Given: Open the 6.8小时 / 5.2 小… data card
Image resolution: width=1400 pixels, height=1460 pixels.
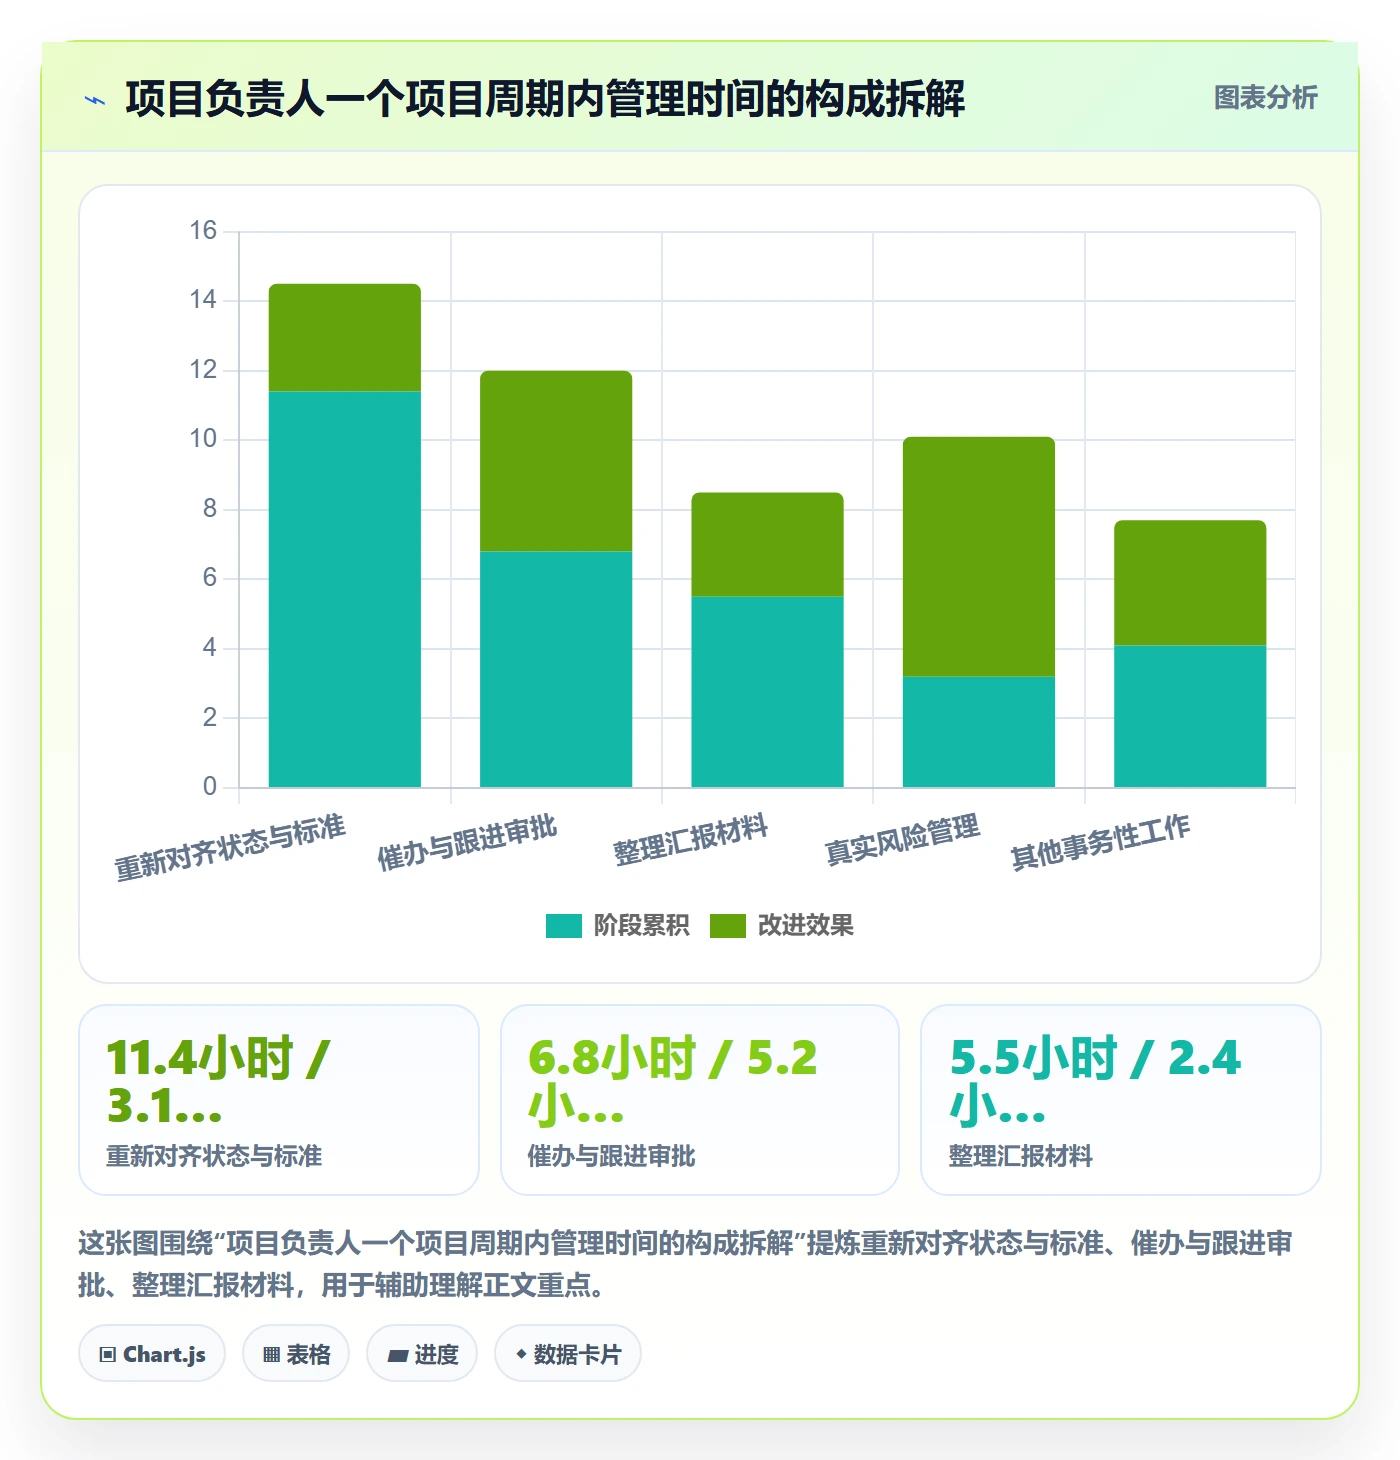Looking at the screenshot, I should [x=700, y=1100].
